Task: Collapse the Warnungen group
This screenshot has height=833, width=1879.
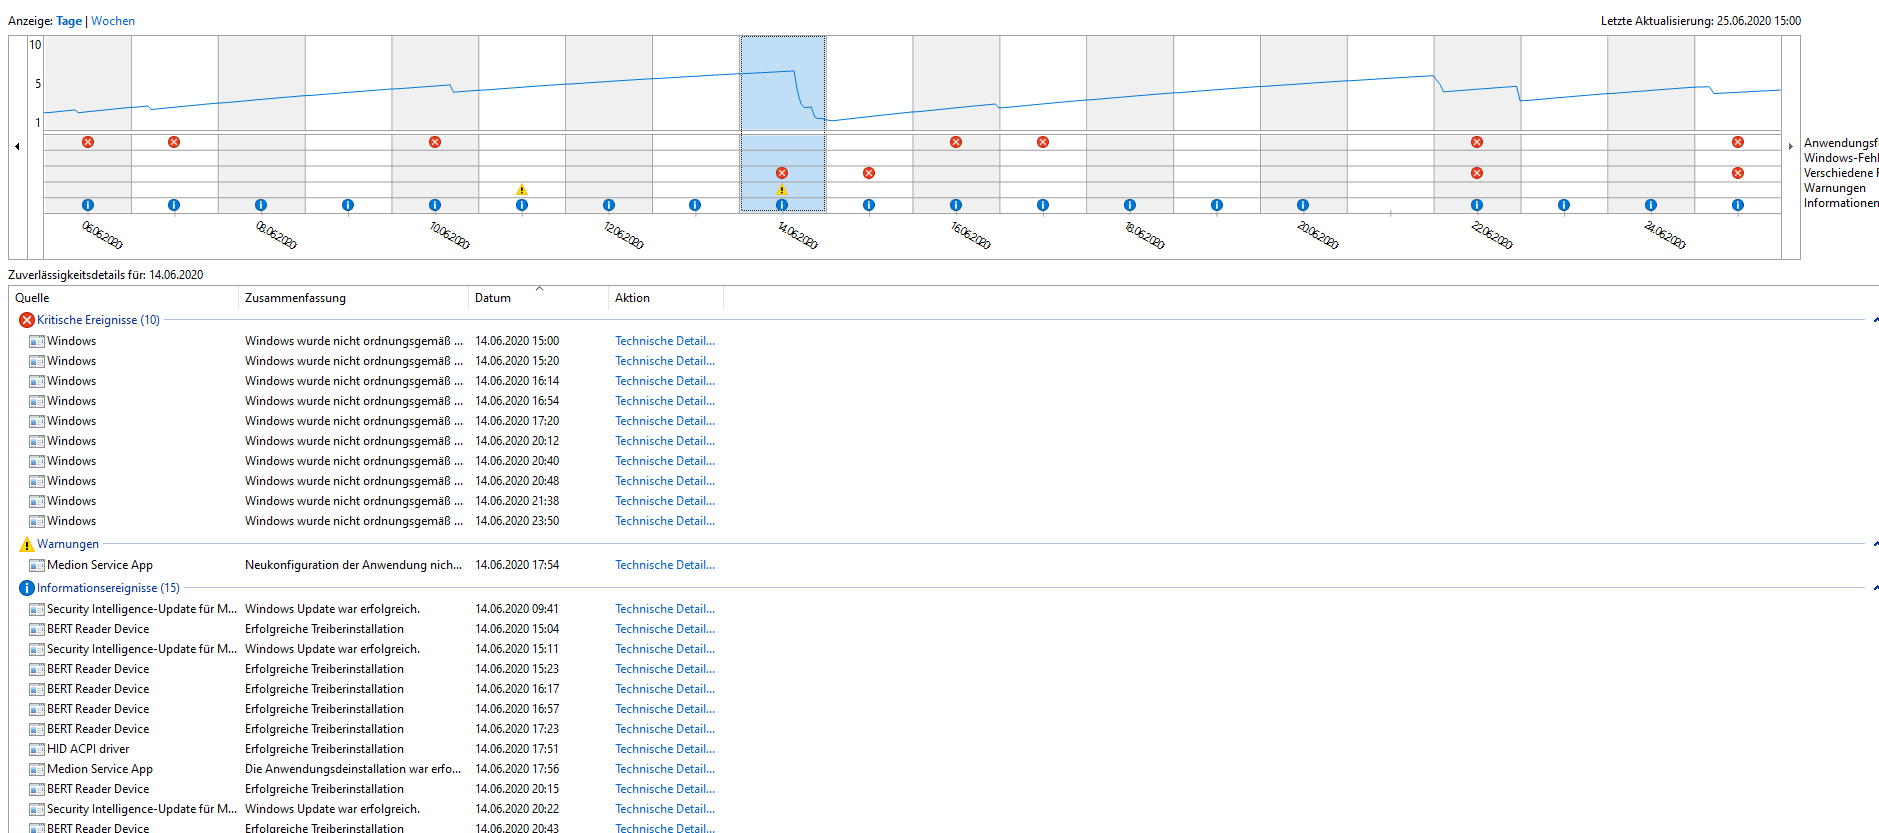Action: pos(1874,544)
